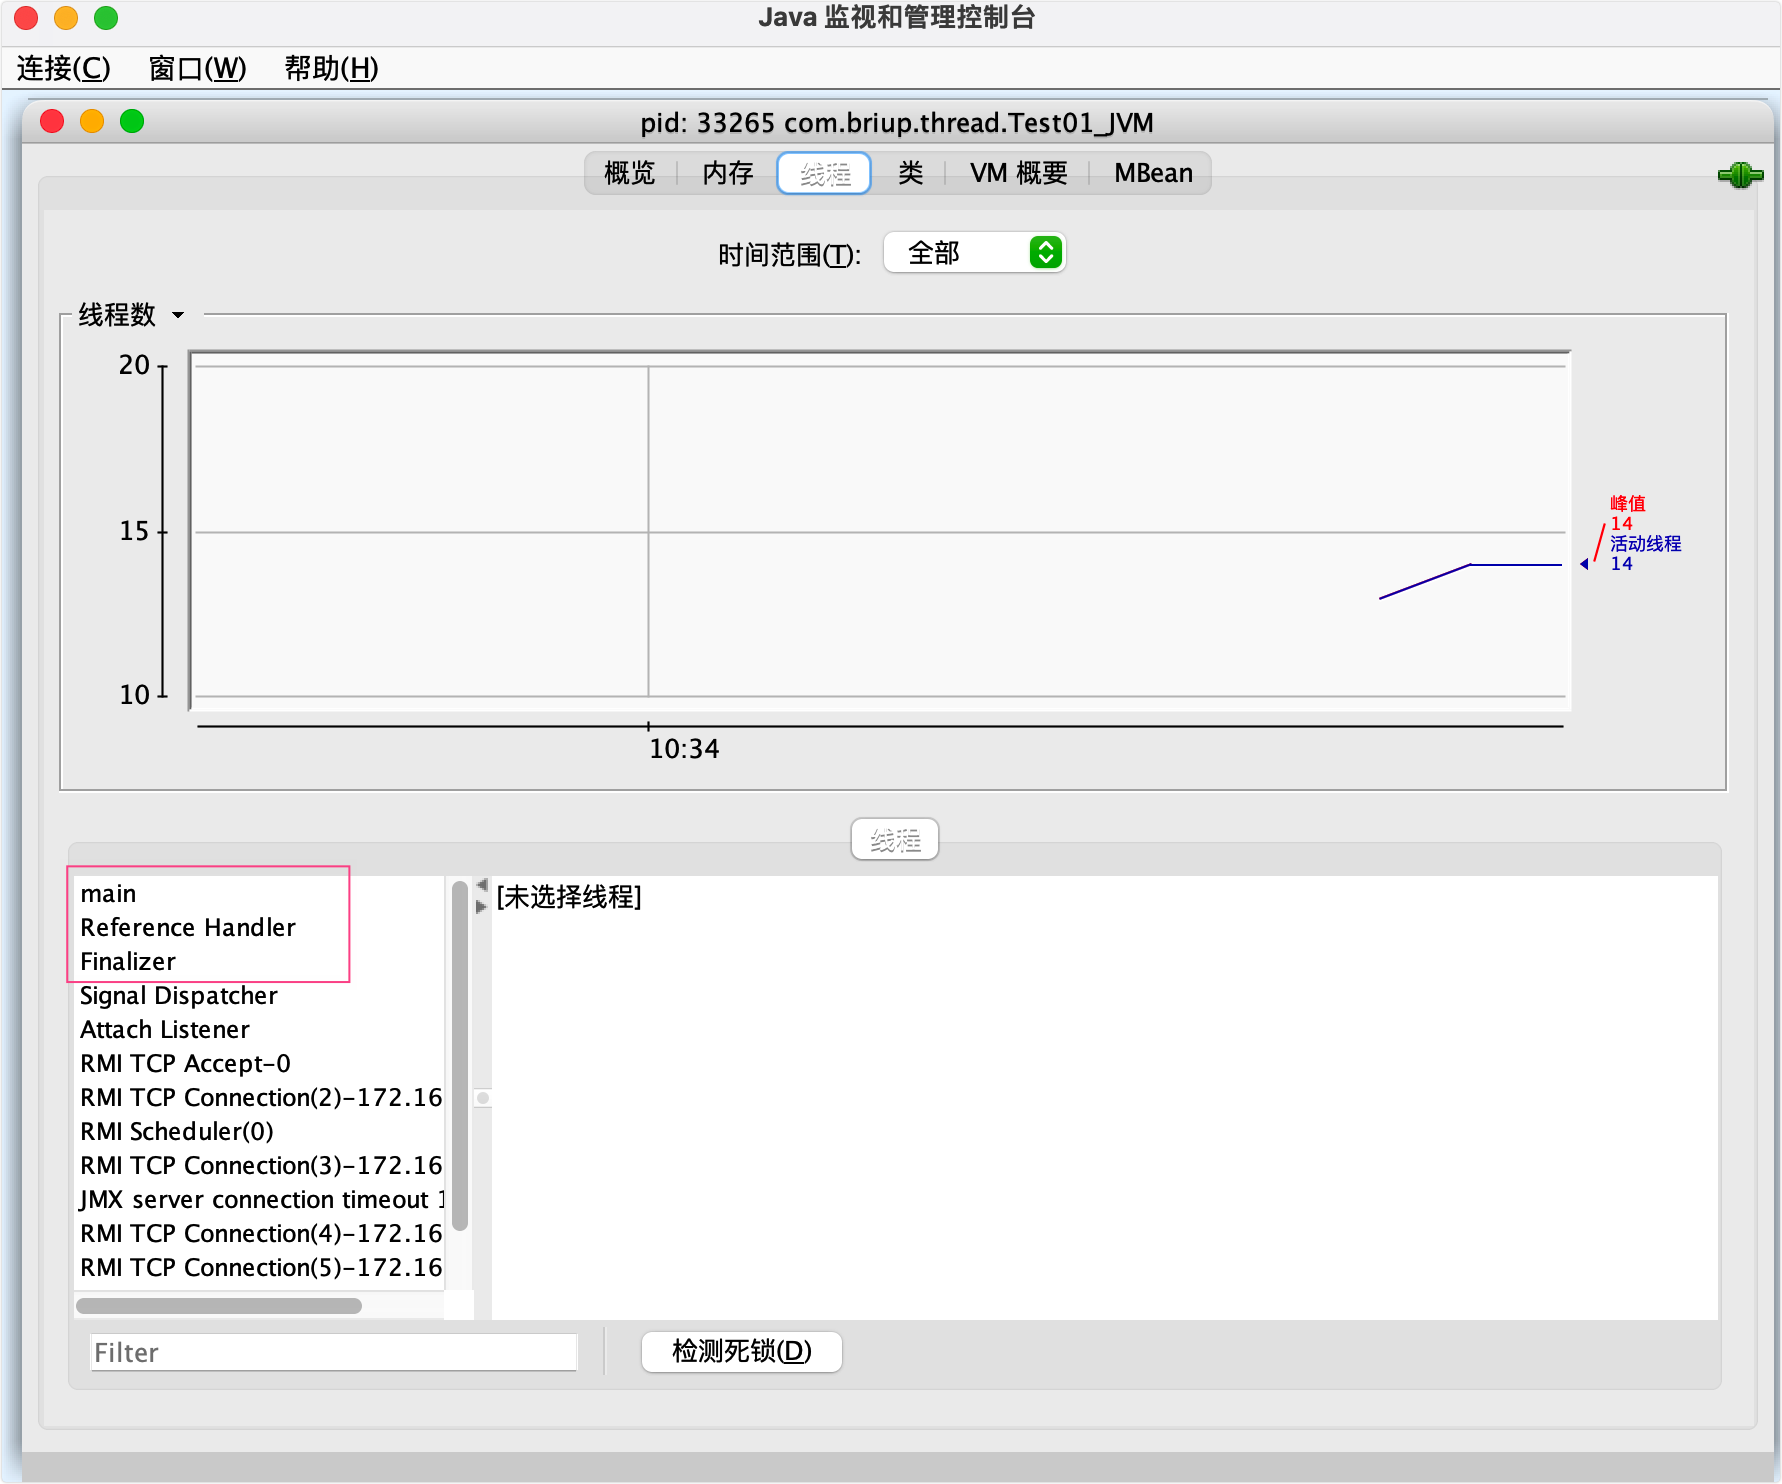
Task: Select the Finalizer thread
Action: [259, 962]
